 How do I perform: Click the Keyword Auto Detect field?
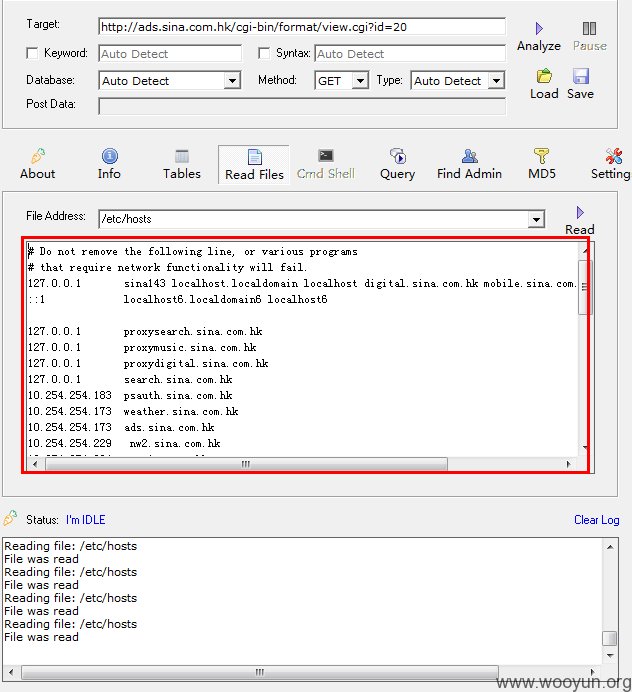pos(170,54)
